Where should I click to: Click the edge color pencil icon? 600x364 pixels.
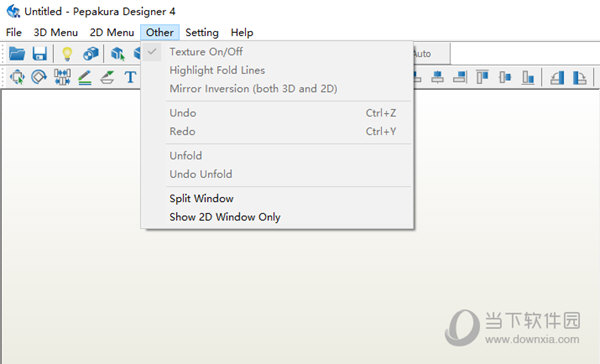click(x=85, y=77)
